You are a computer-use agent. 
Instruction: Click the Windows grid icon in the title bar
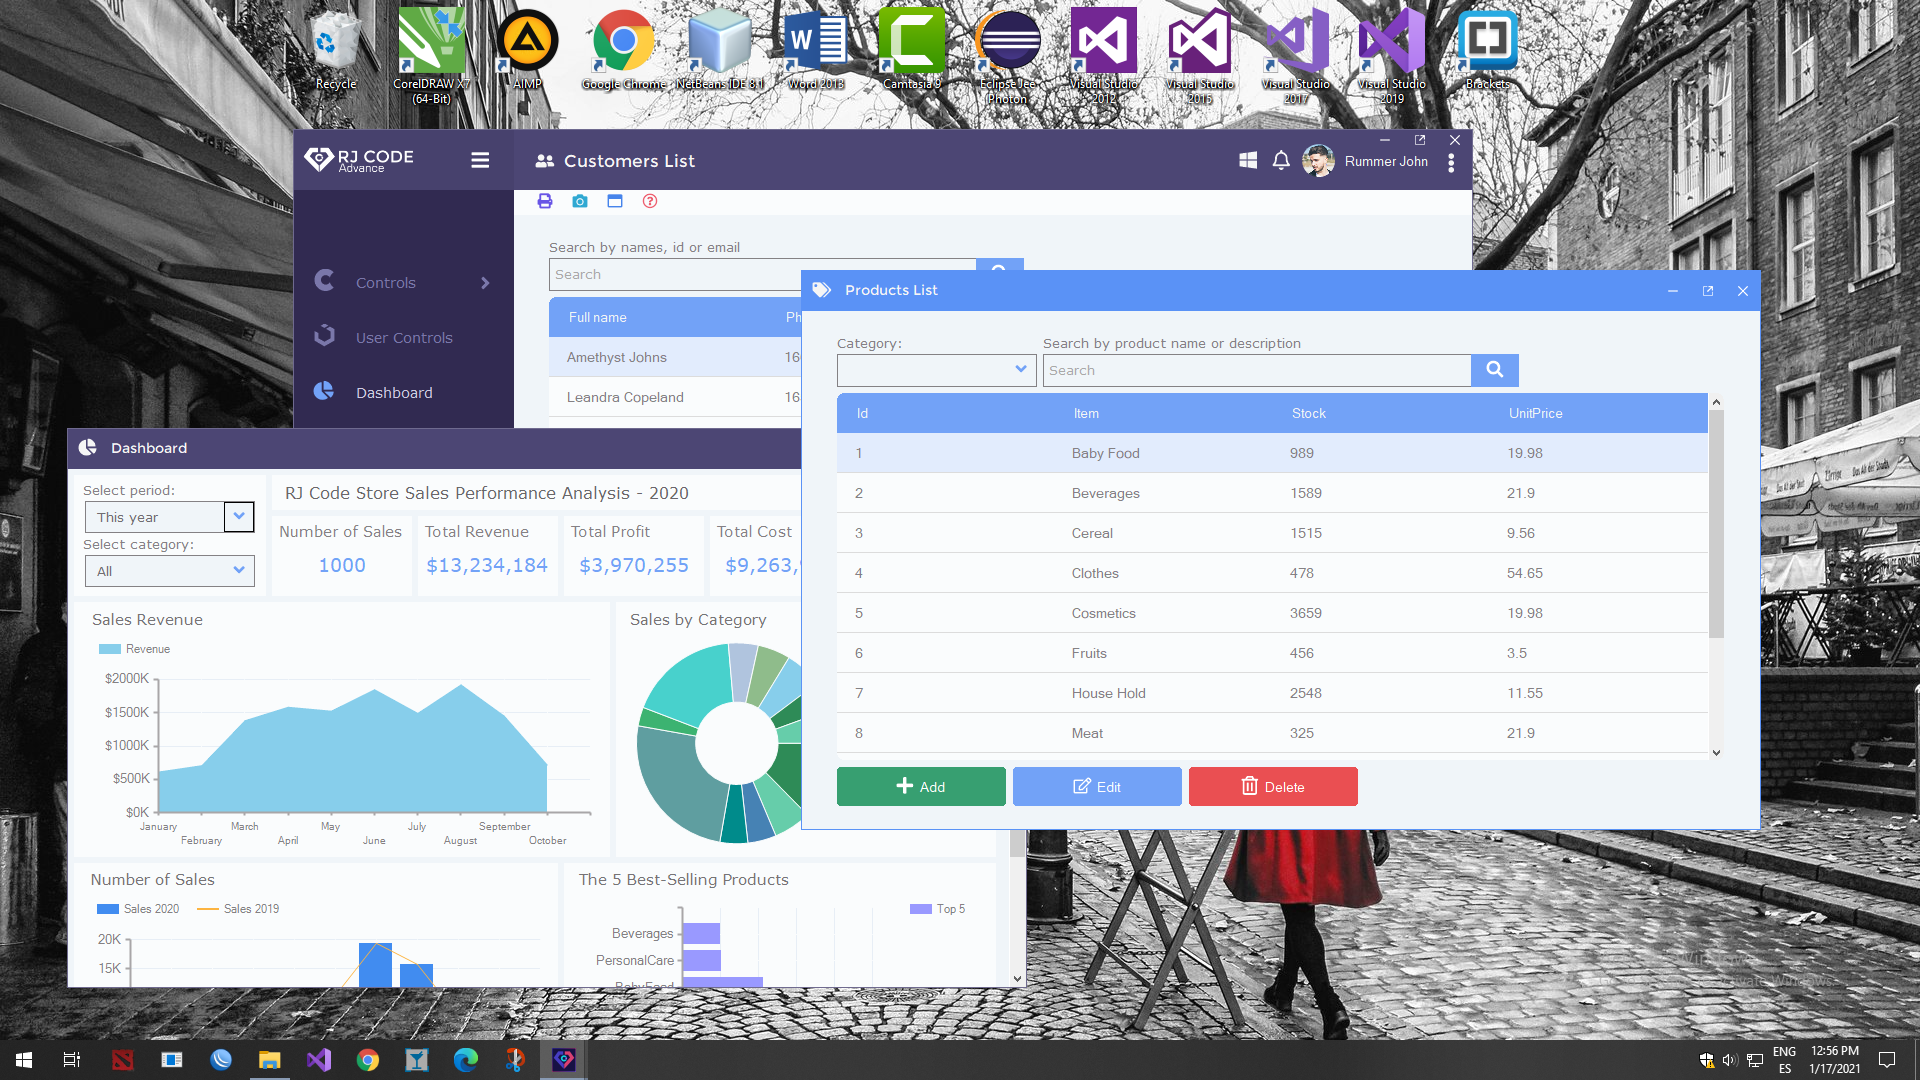pos(1248,160)
